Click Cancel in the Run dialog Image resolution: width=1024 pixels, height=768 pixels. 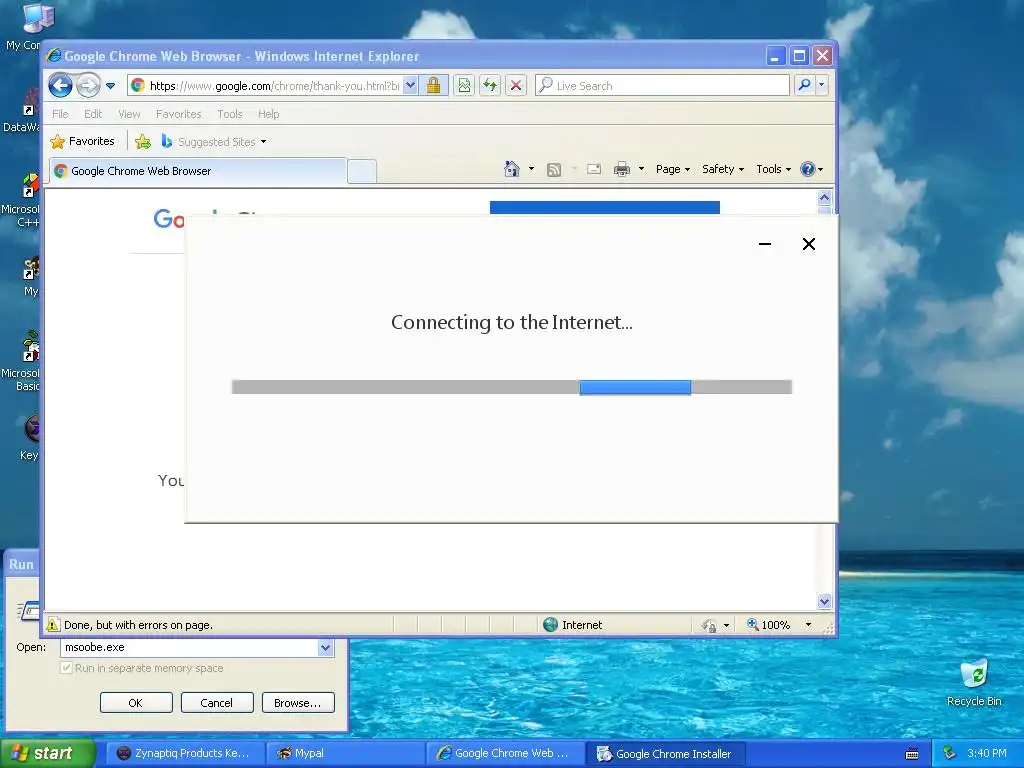tap(217, 703)
